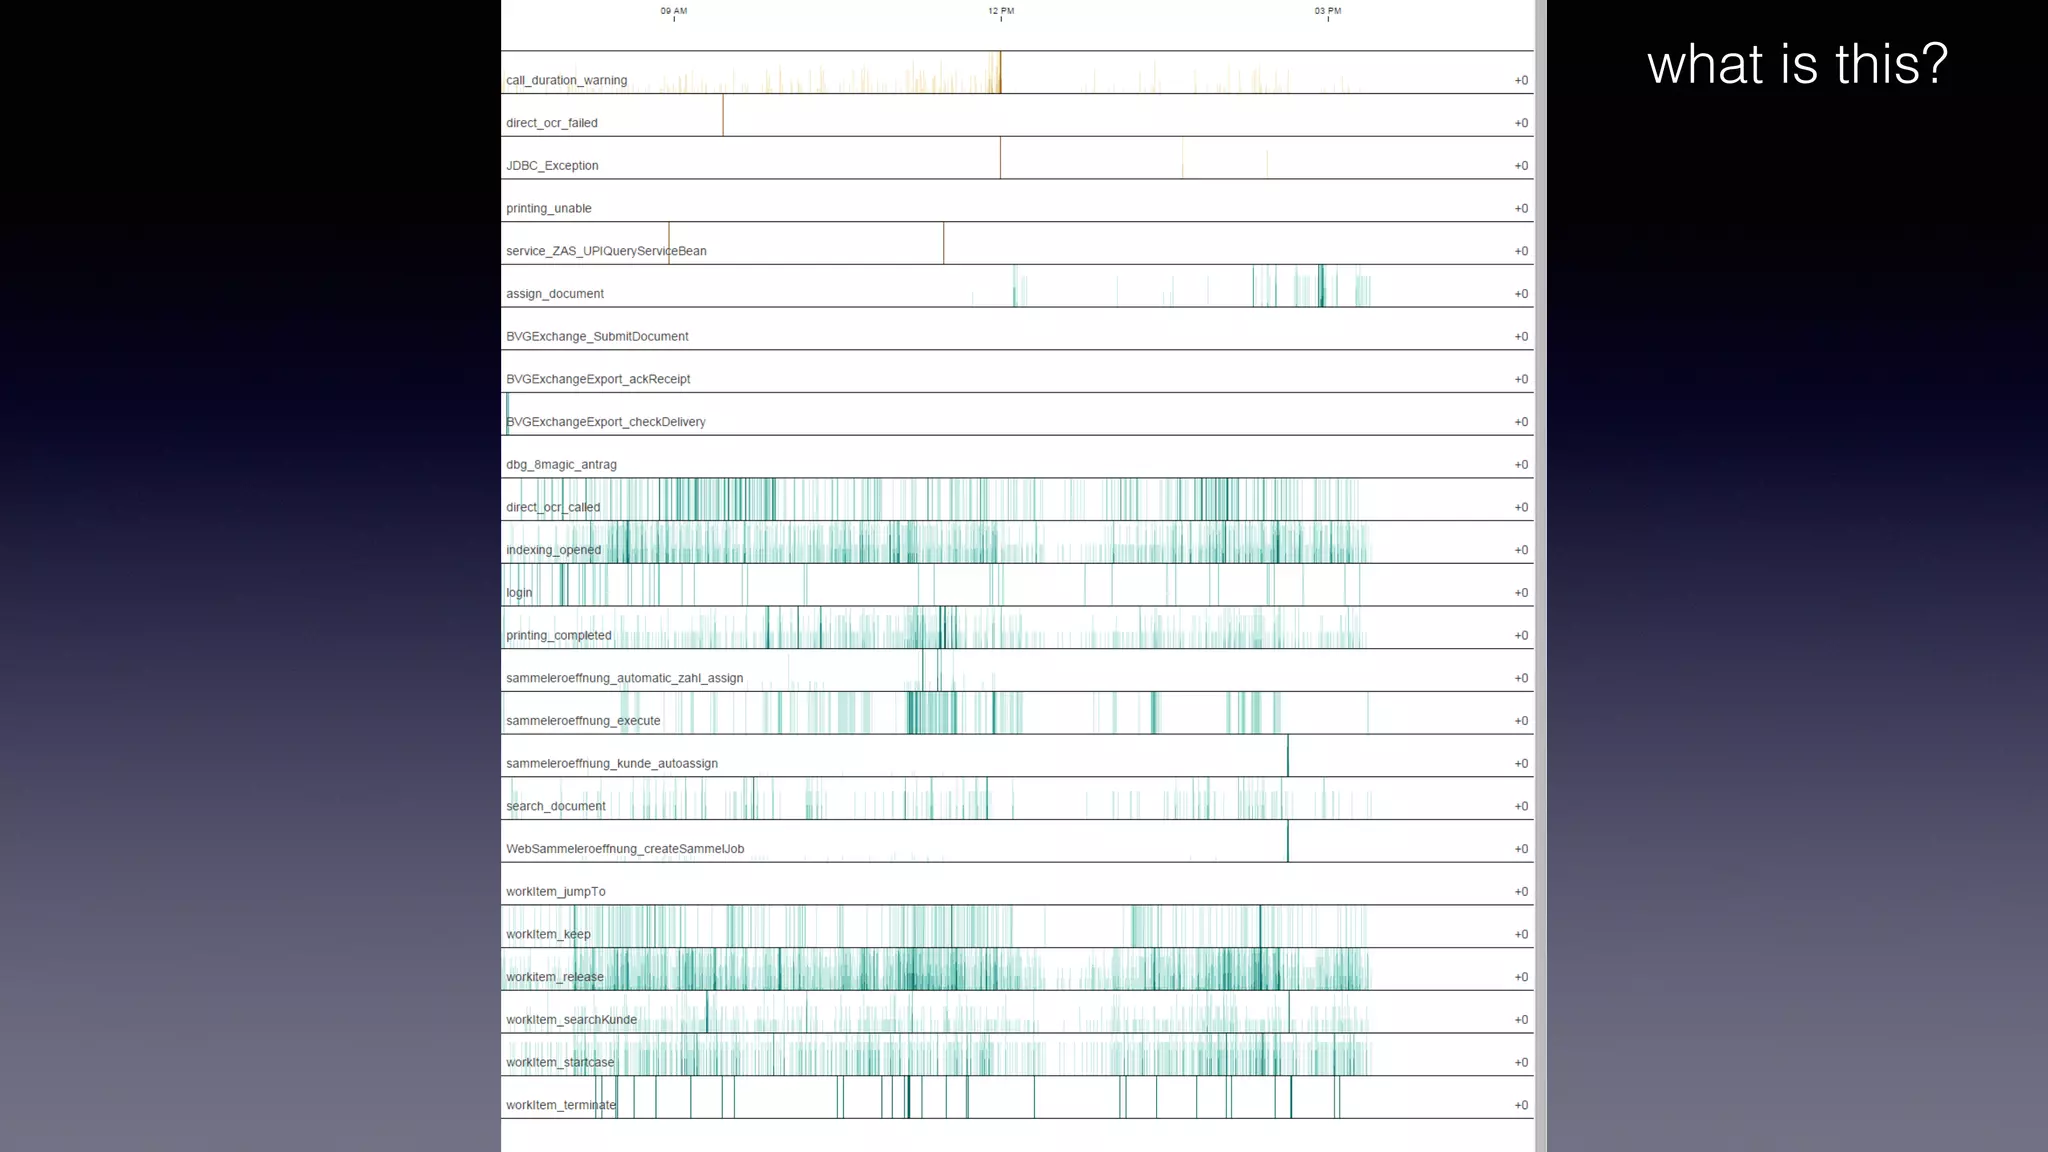Viewport: 2048px width, 1152px height.
Task: Select the assign_document row label
Action: click(554, 294)
